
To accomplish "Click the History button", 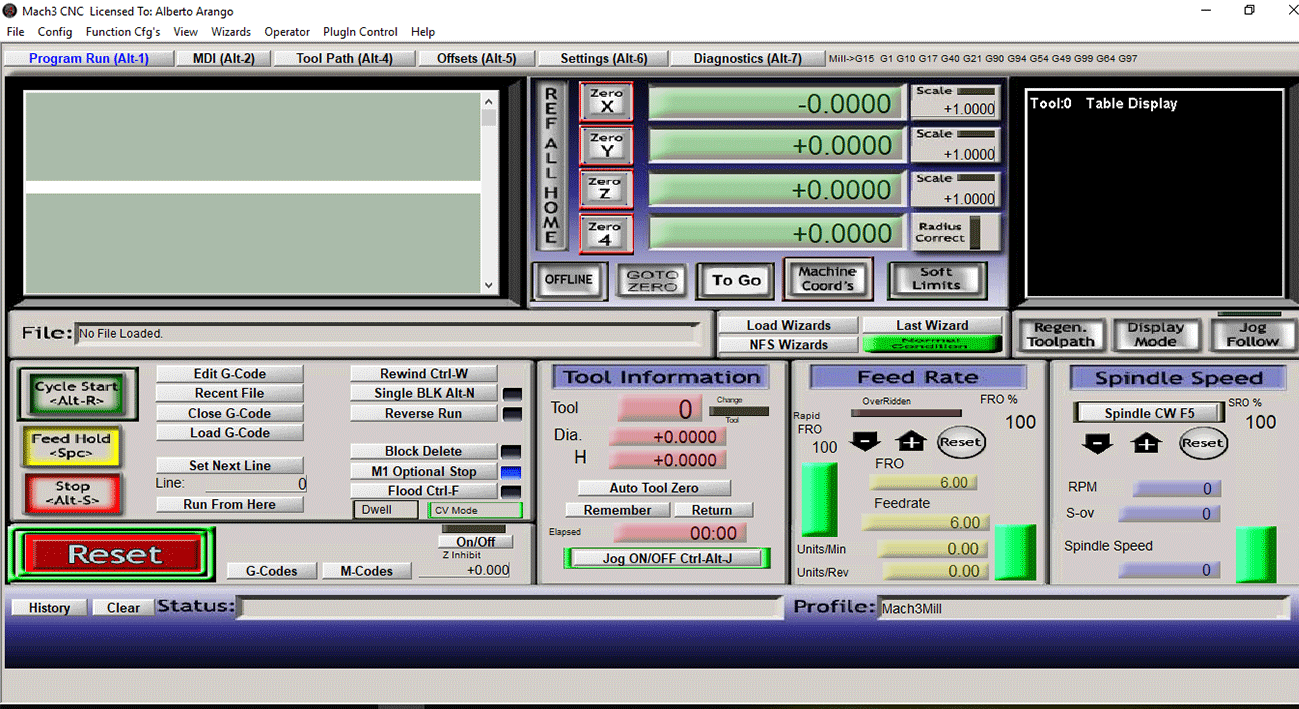I will pos(49,607).
